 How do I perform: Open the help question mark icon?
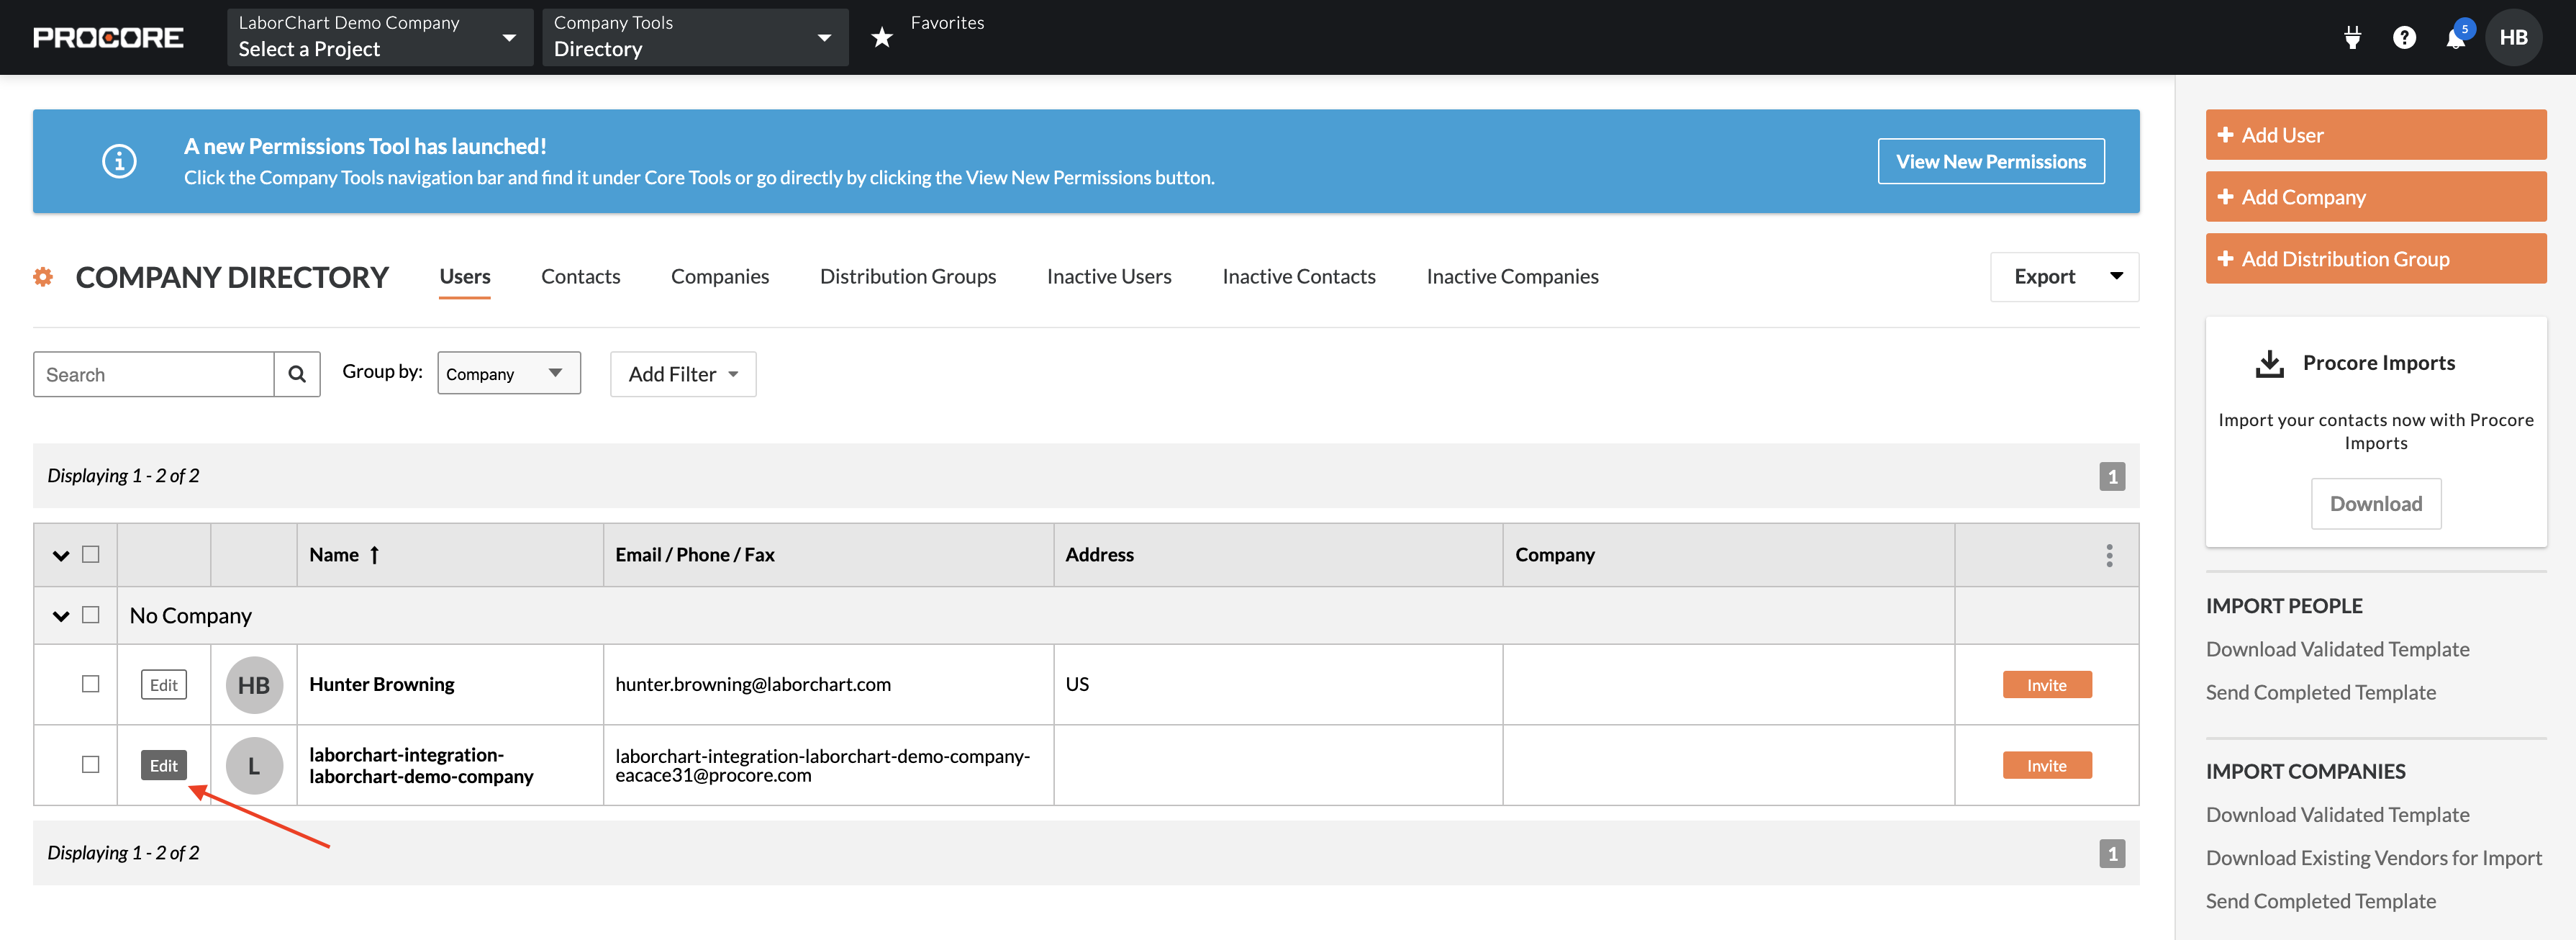point(2404,37)
